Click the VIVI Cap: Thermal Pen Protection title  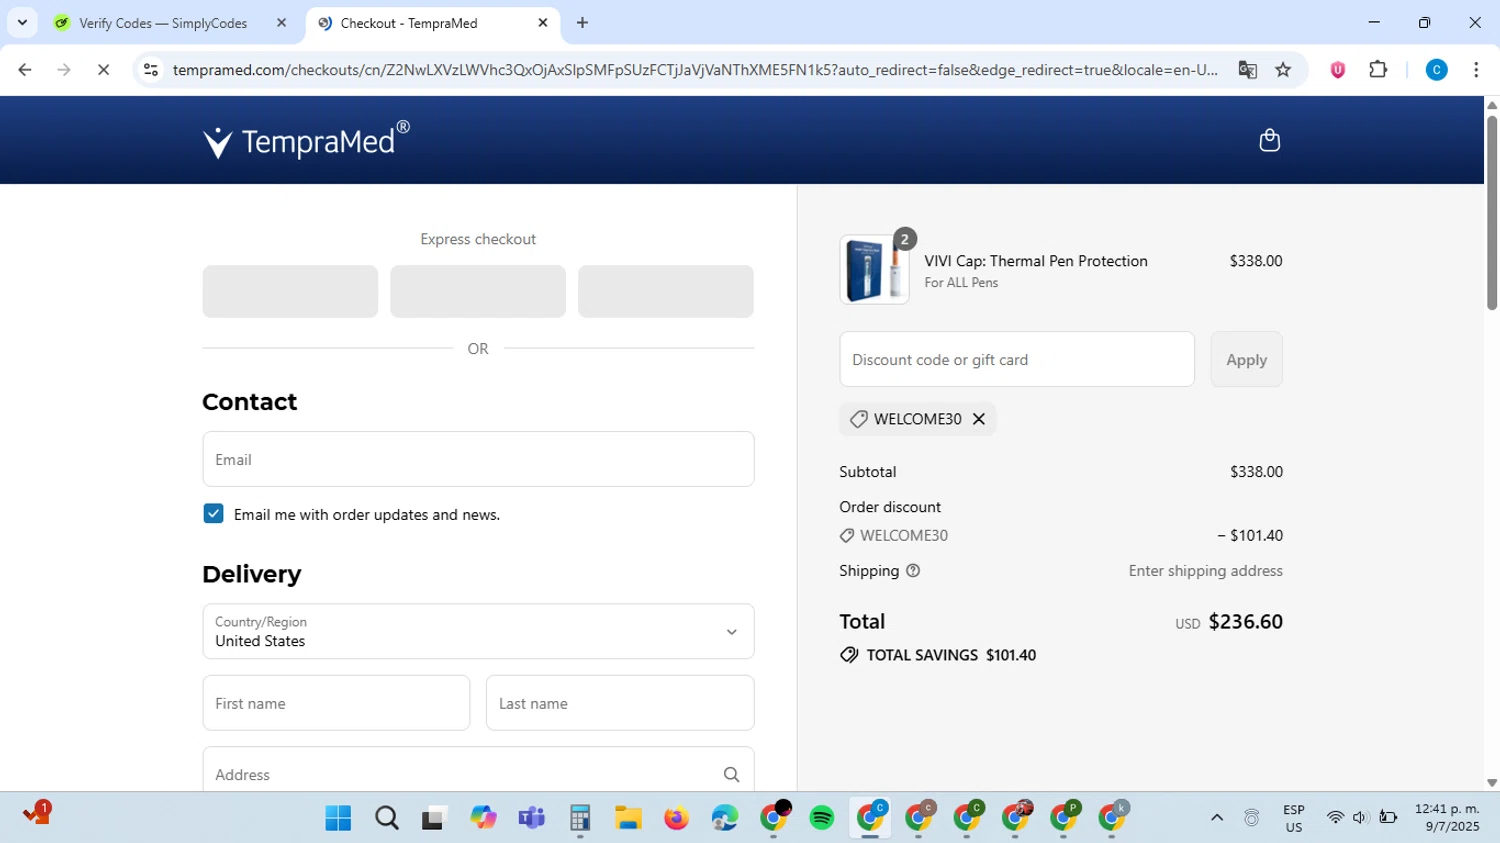pos(1036,261)
